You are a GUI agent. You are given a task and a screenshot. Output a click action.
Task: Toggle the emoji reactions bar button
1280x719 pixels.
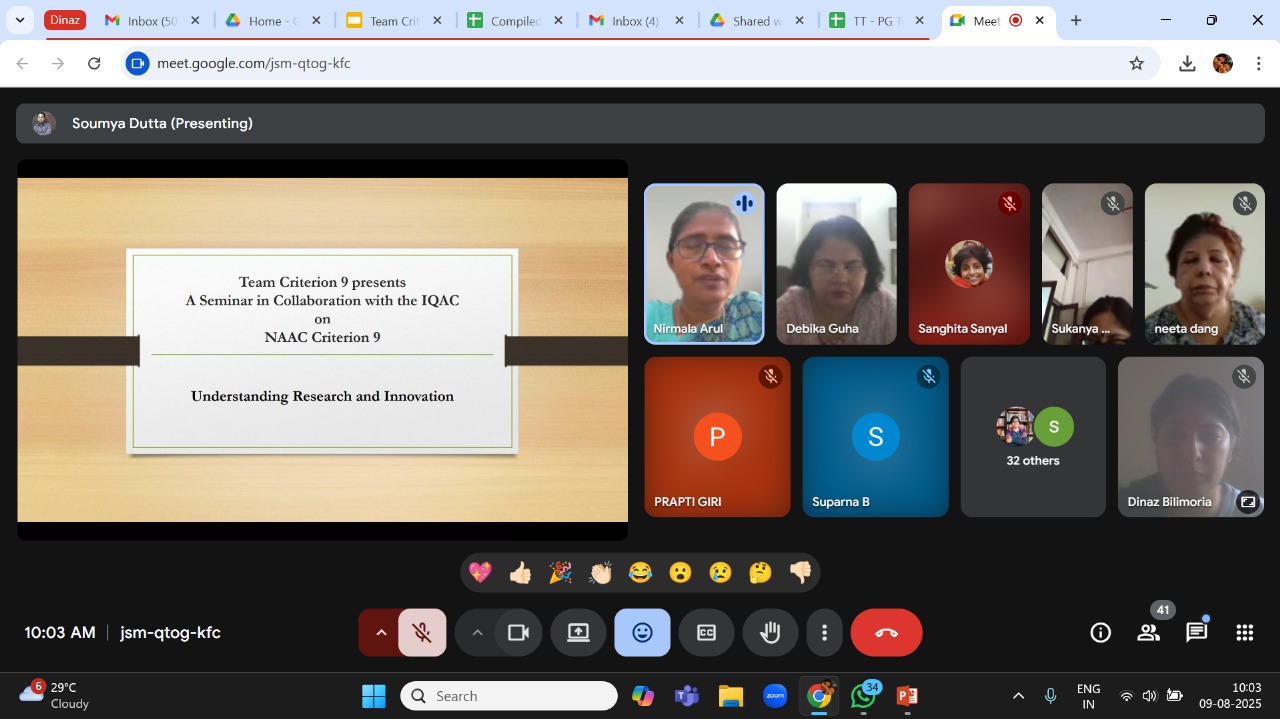[x=642, y=633]
